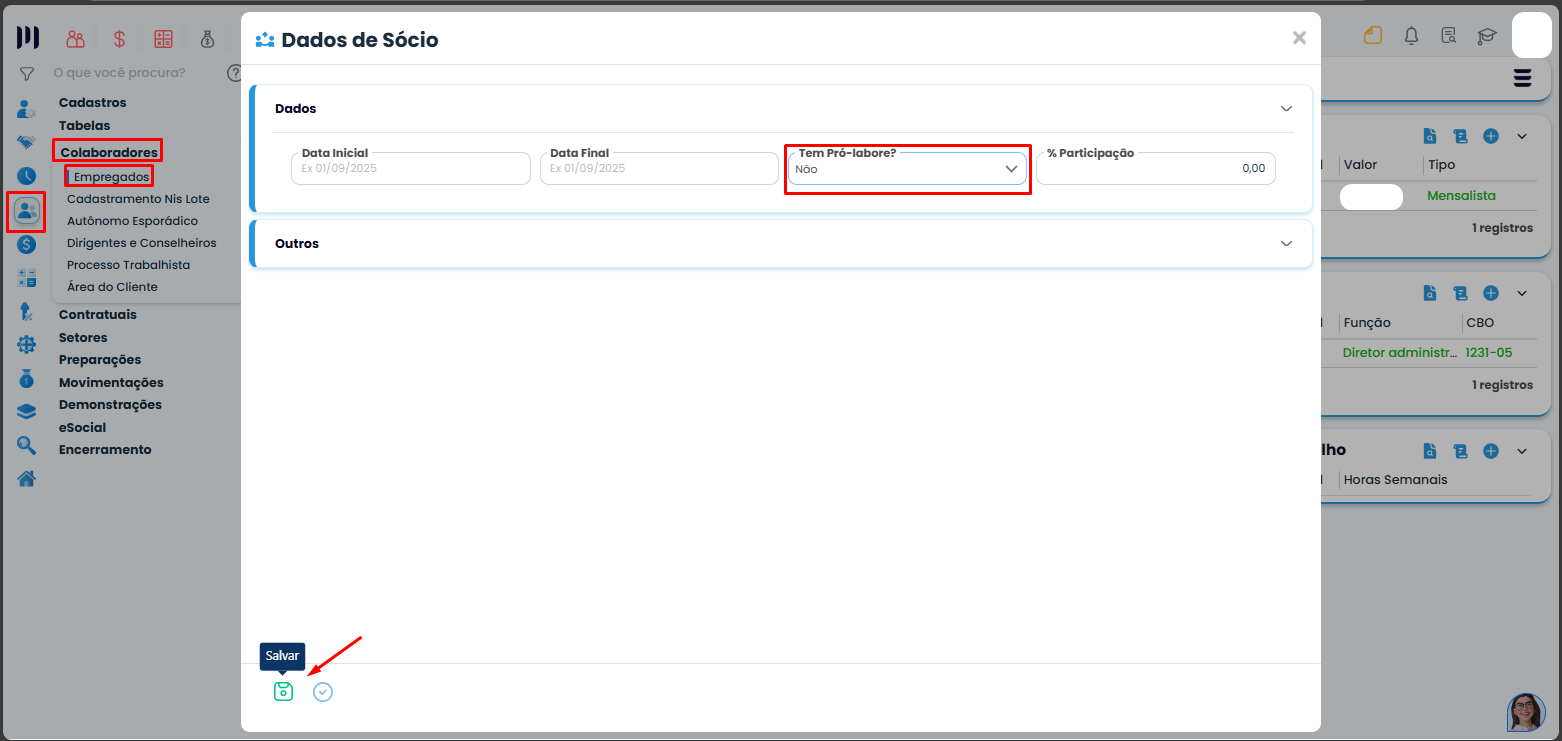Click the document search icon in header
This screenshot has height=741, width=1562.
[1448, 36]
